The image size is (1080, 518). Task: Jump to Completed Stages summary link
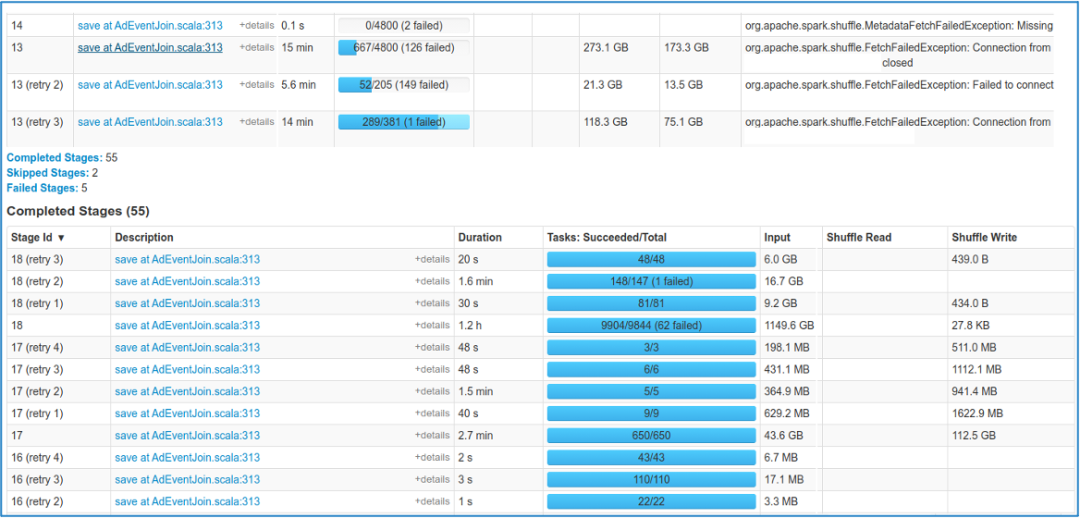(x=54, y=157)
